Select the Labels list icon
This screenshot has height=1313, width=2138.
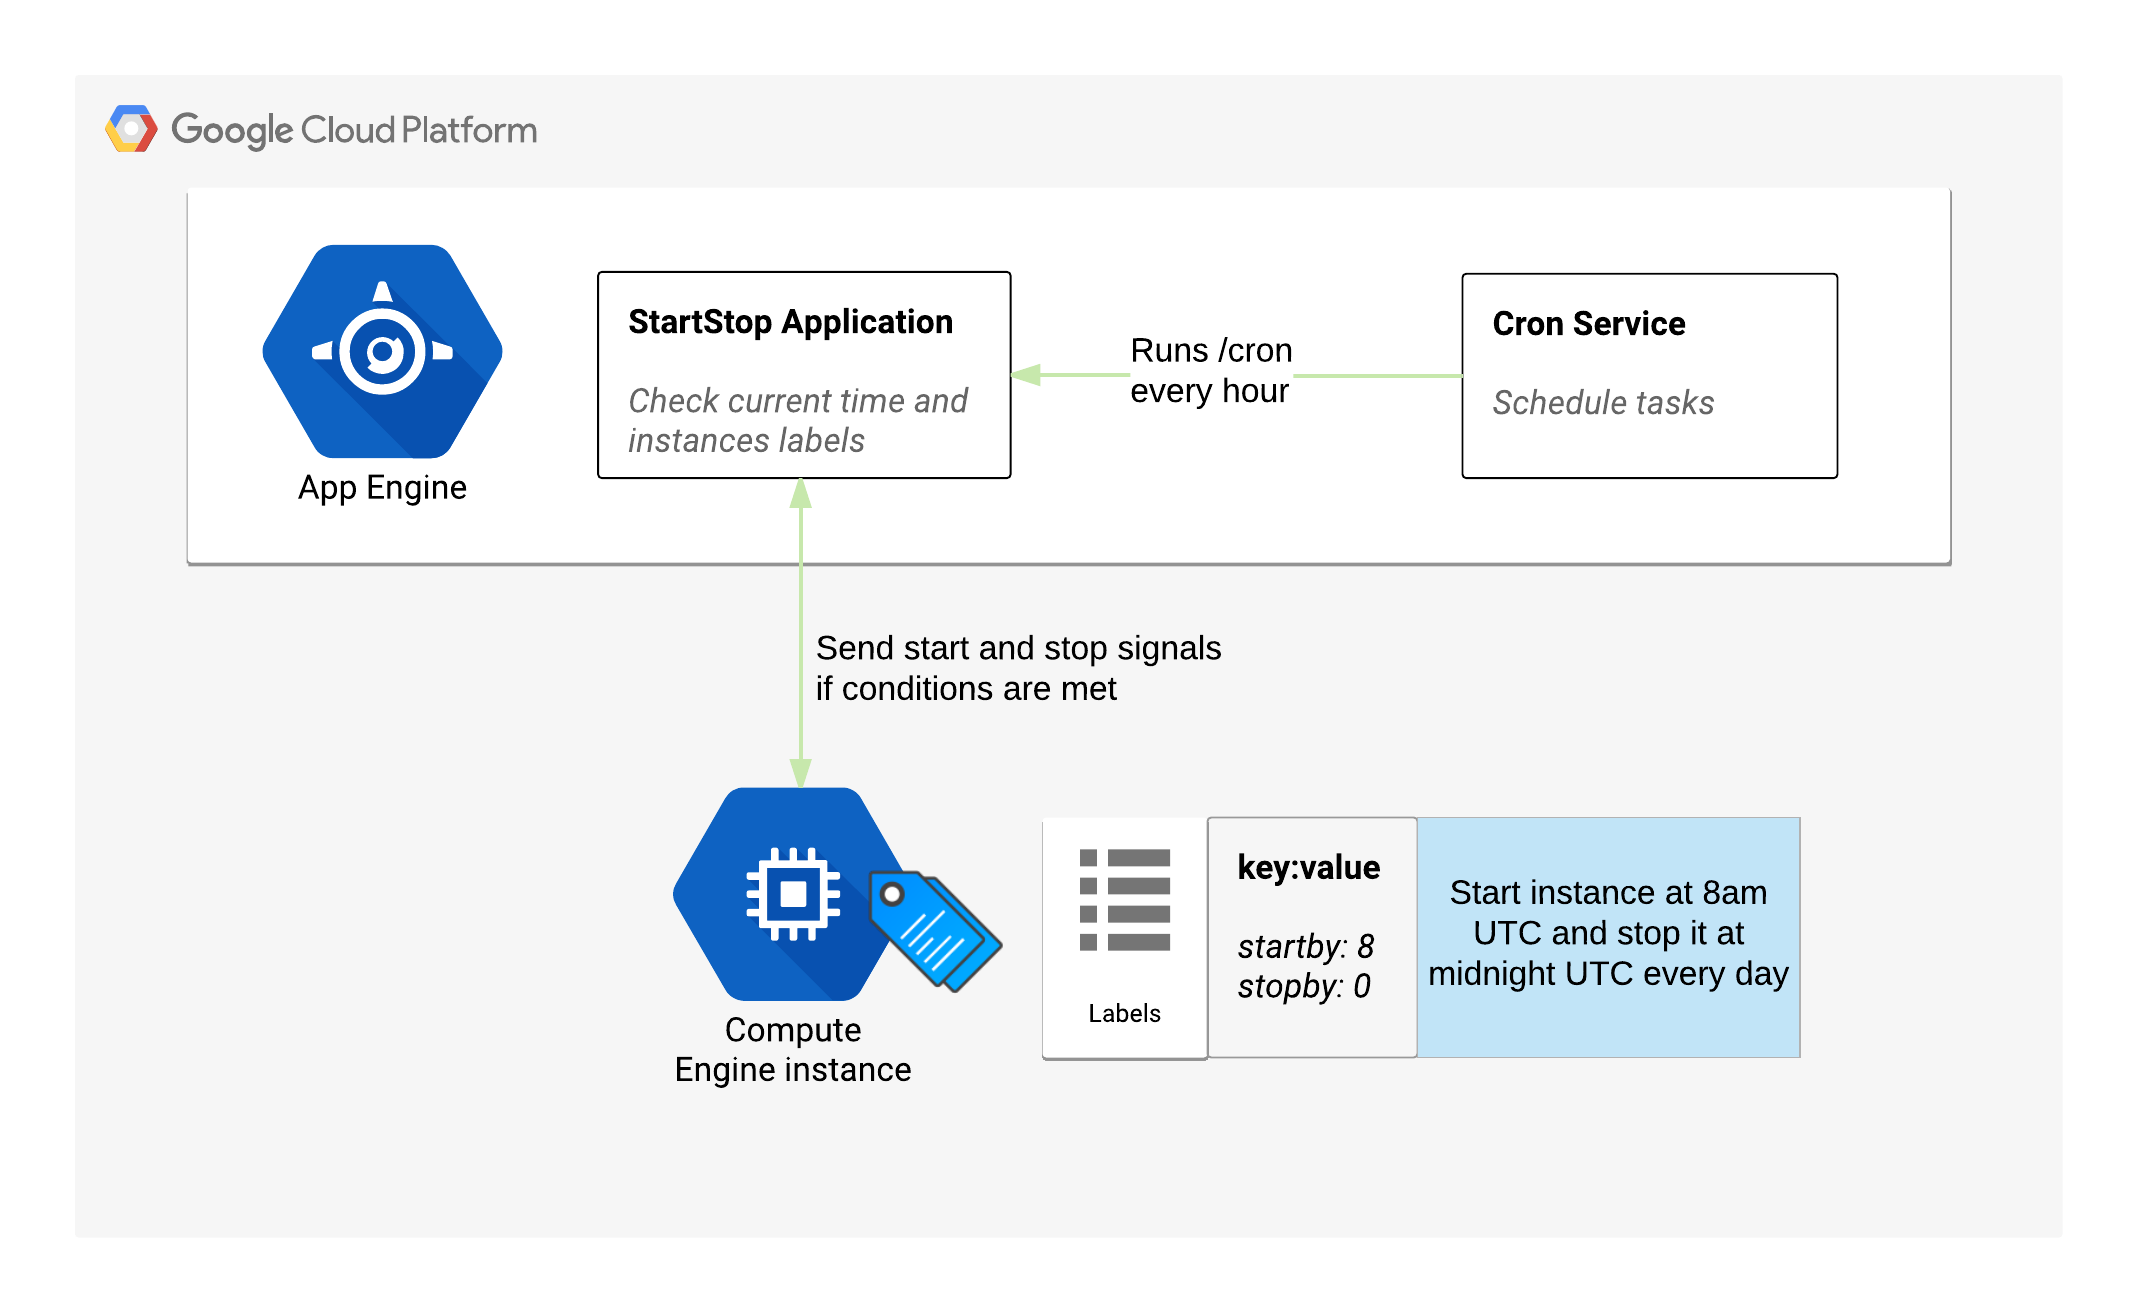1125,900
